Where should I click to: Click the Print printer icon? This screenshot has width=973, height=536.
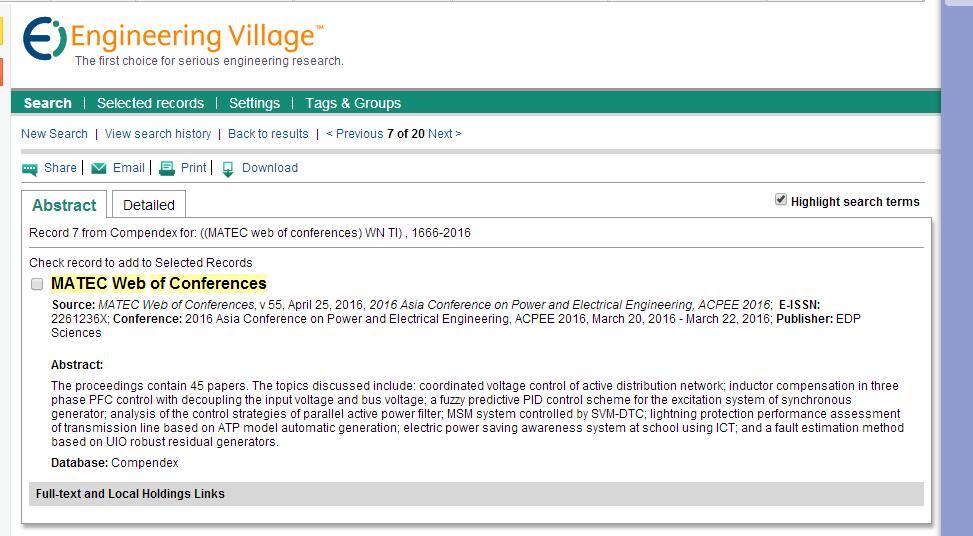[167, 168]
